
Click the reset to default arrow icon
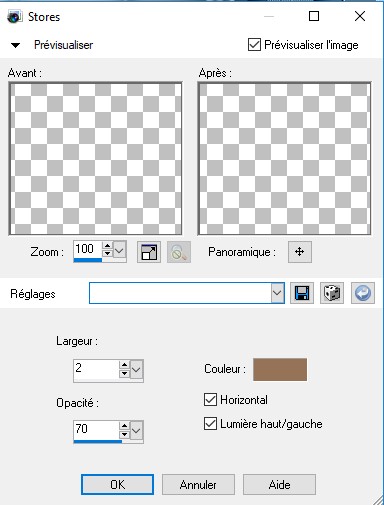pyautogui.click(x=363, y=293)
